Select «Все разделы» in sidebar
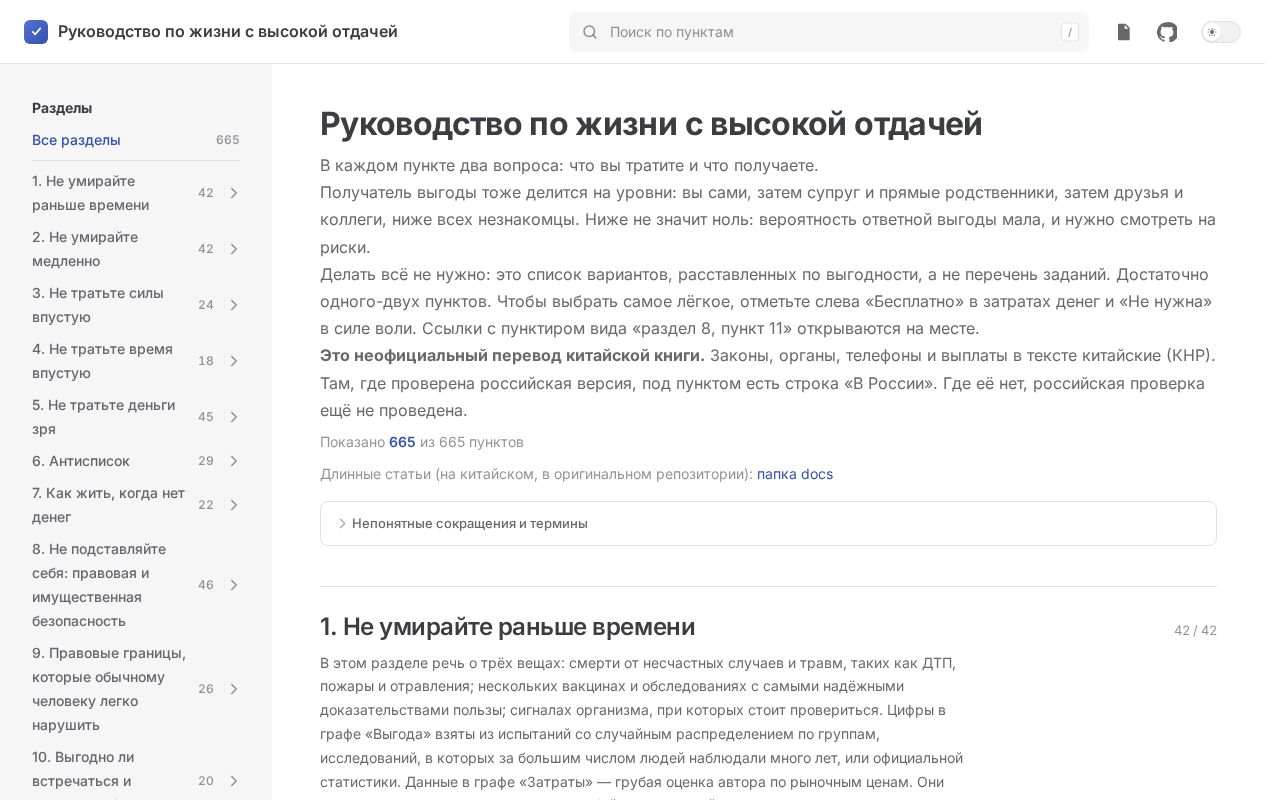Image resolution: width=1280 pixels, height=800 pixels. tap(76, 140)
